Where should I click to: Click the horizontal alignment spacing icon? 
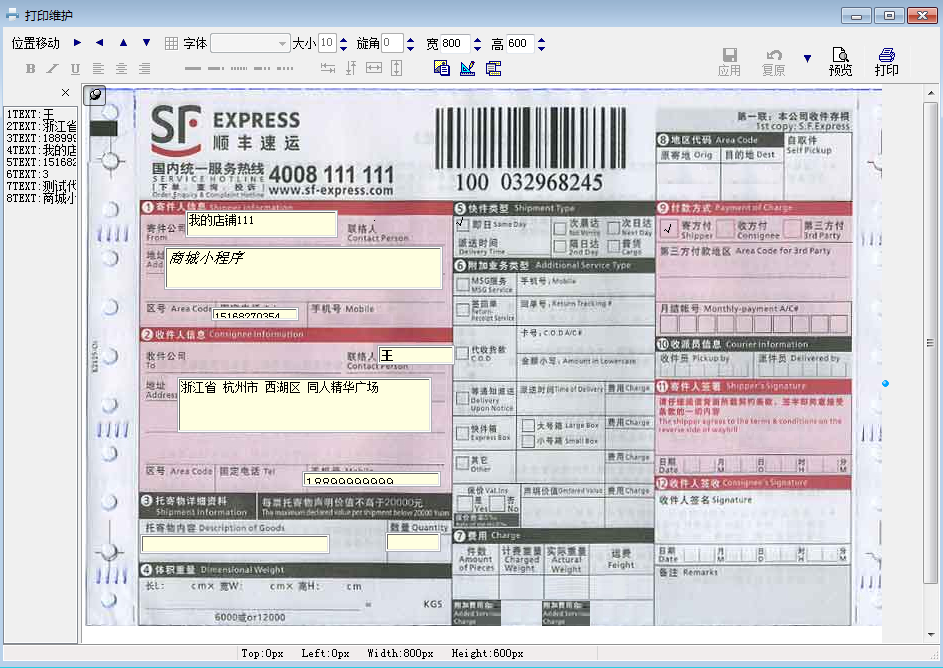point(328,69)
